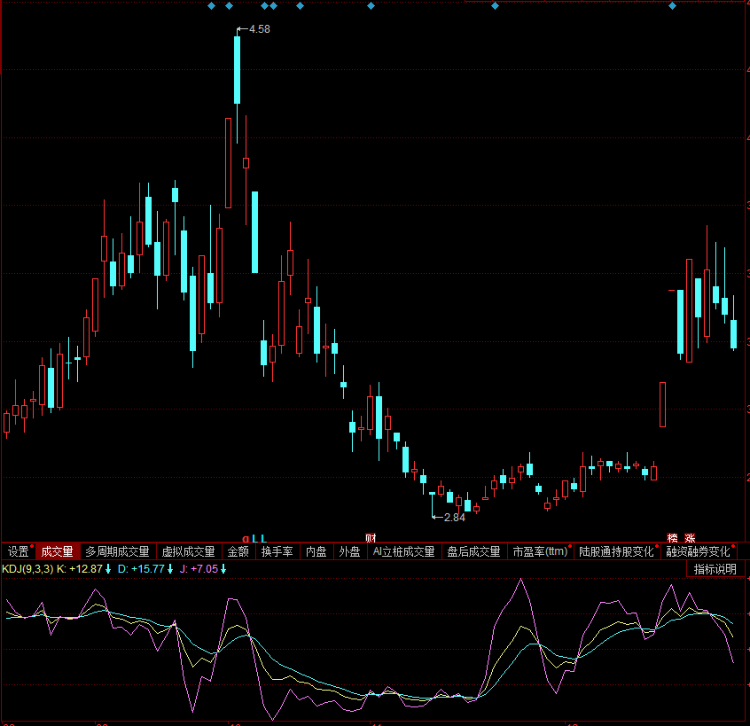Click the 财 financial report marker
The width and height of the screenshot is (750, 726).
[x=371, y=537]
